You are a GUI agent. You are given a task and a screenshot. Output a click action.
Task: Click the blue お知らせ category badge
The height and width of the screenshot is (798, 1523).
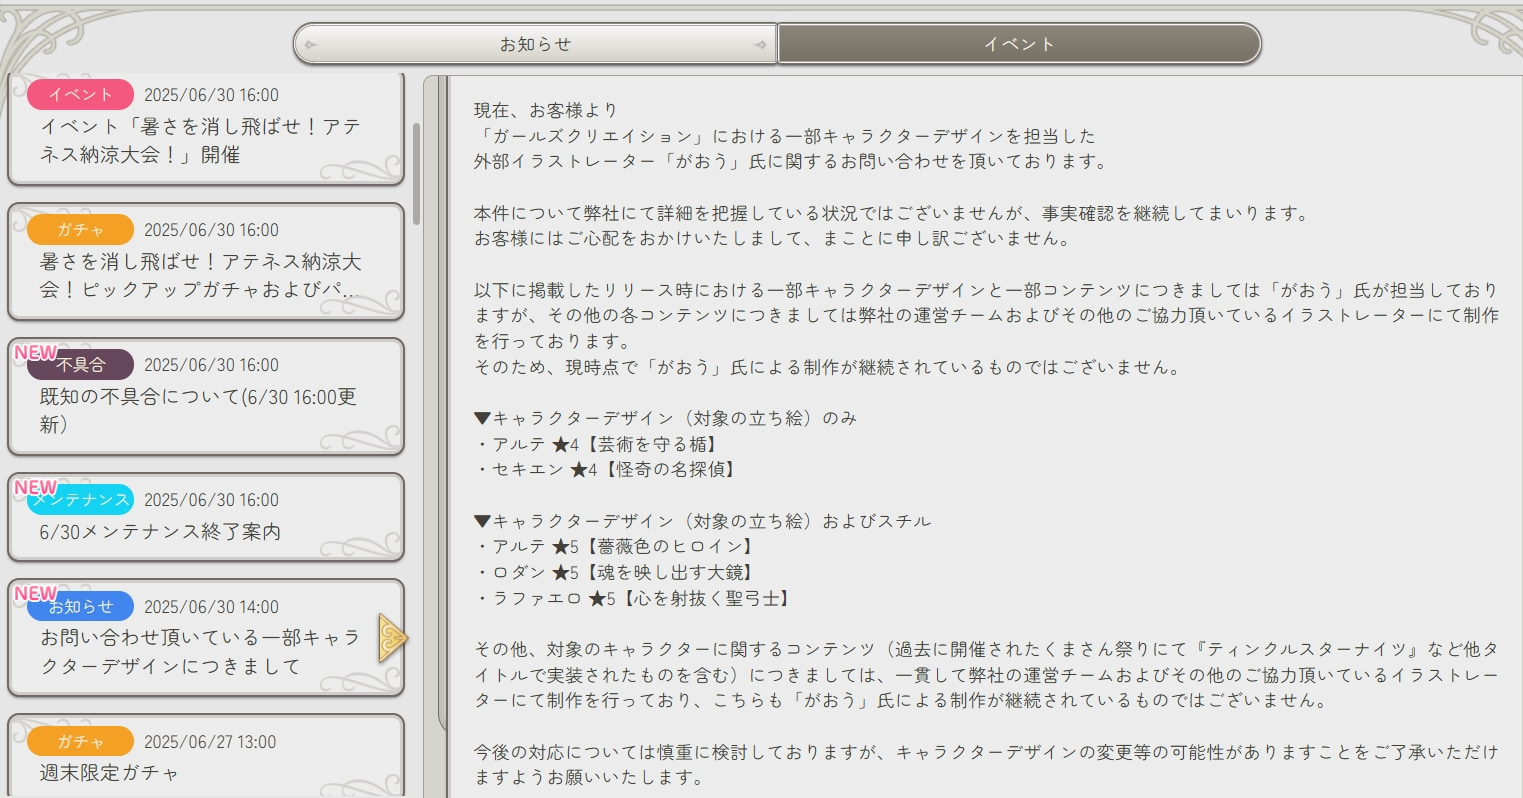point(80,607)
